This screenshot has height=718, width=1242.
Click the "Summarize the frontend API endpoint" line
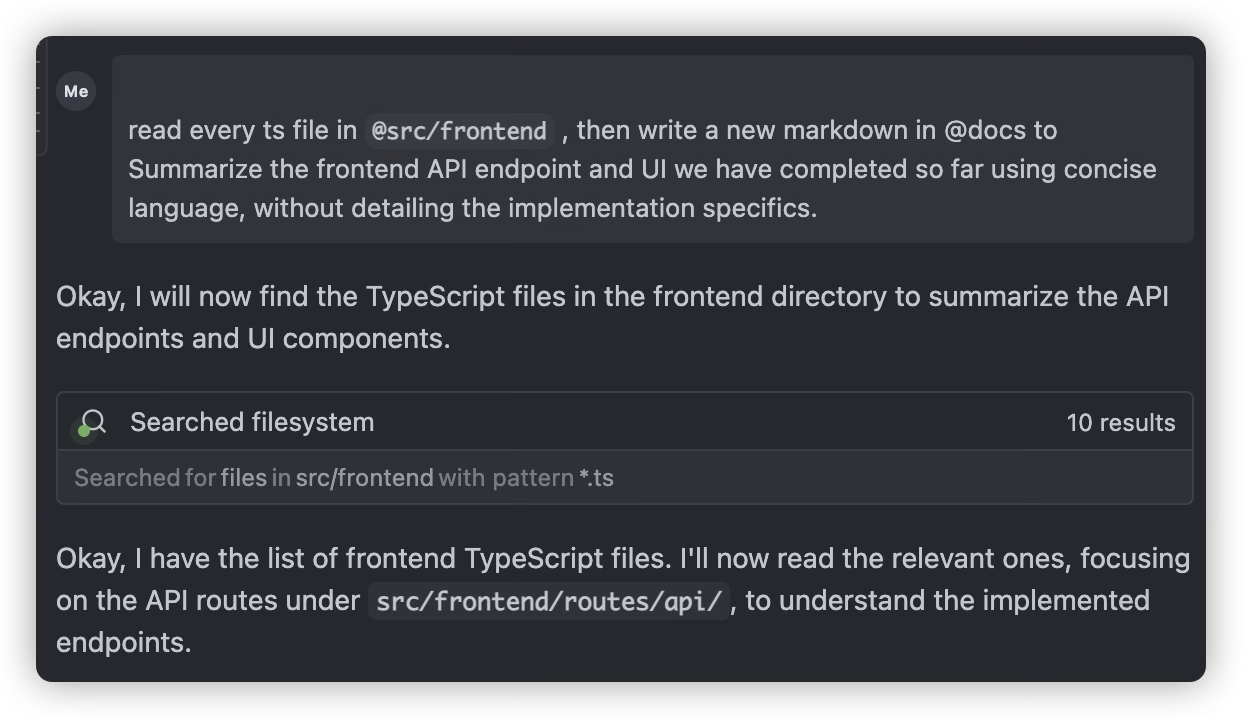(642, 169)
